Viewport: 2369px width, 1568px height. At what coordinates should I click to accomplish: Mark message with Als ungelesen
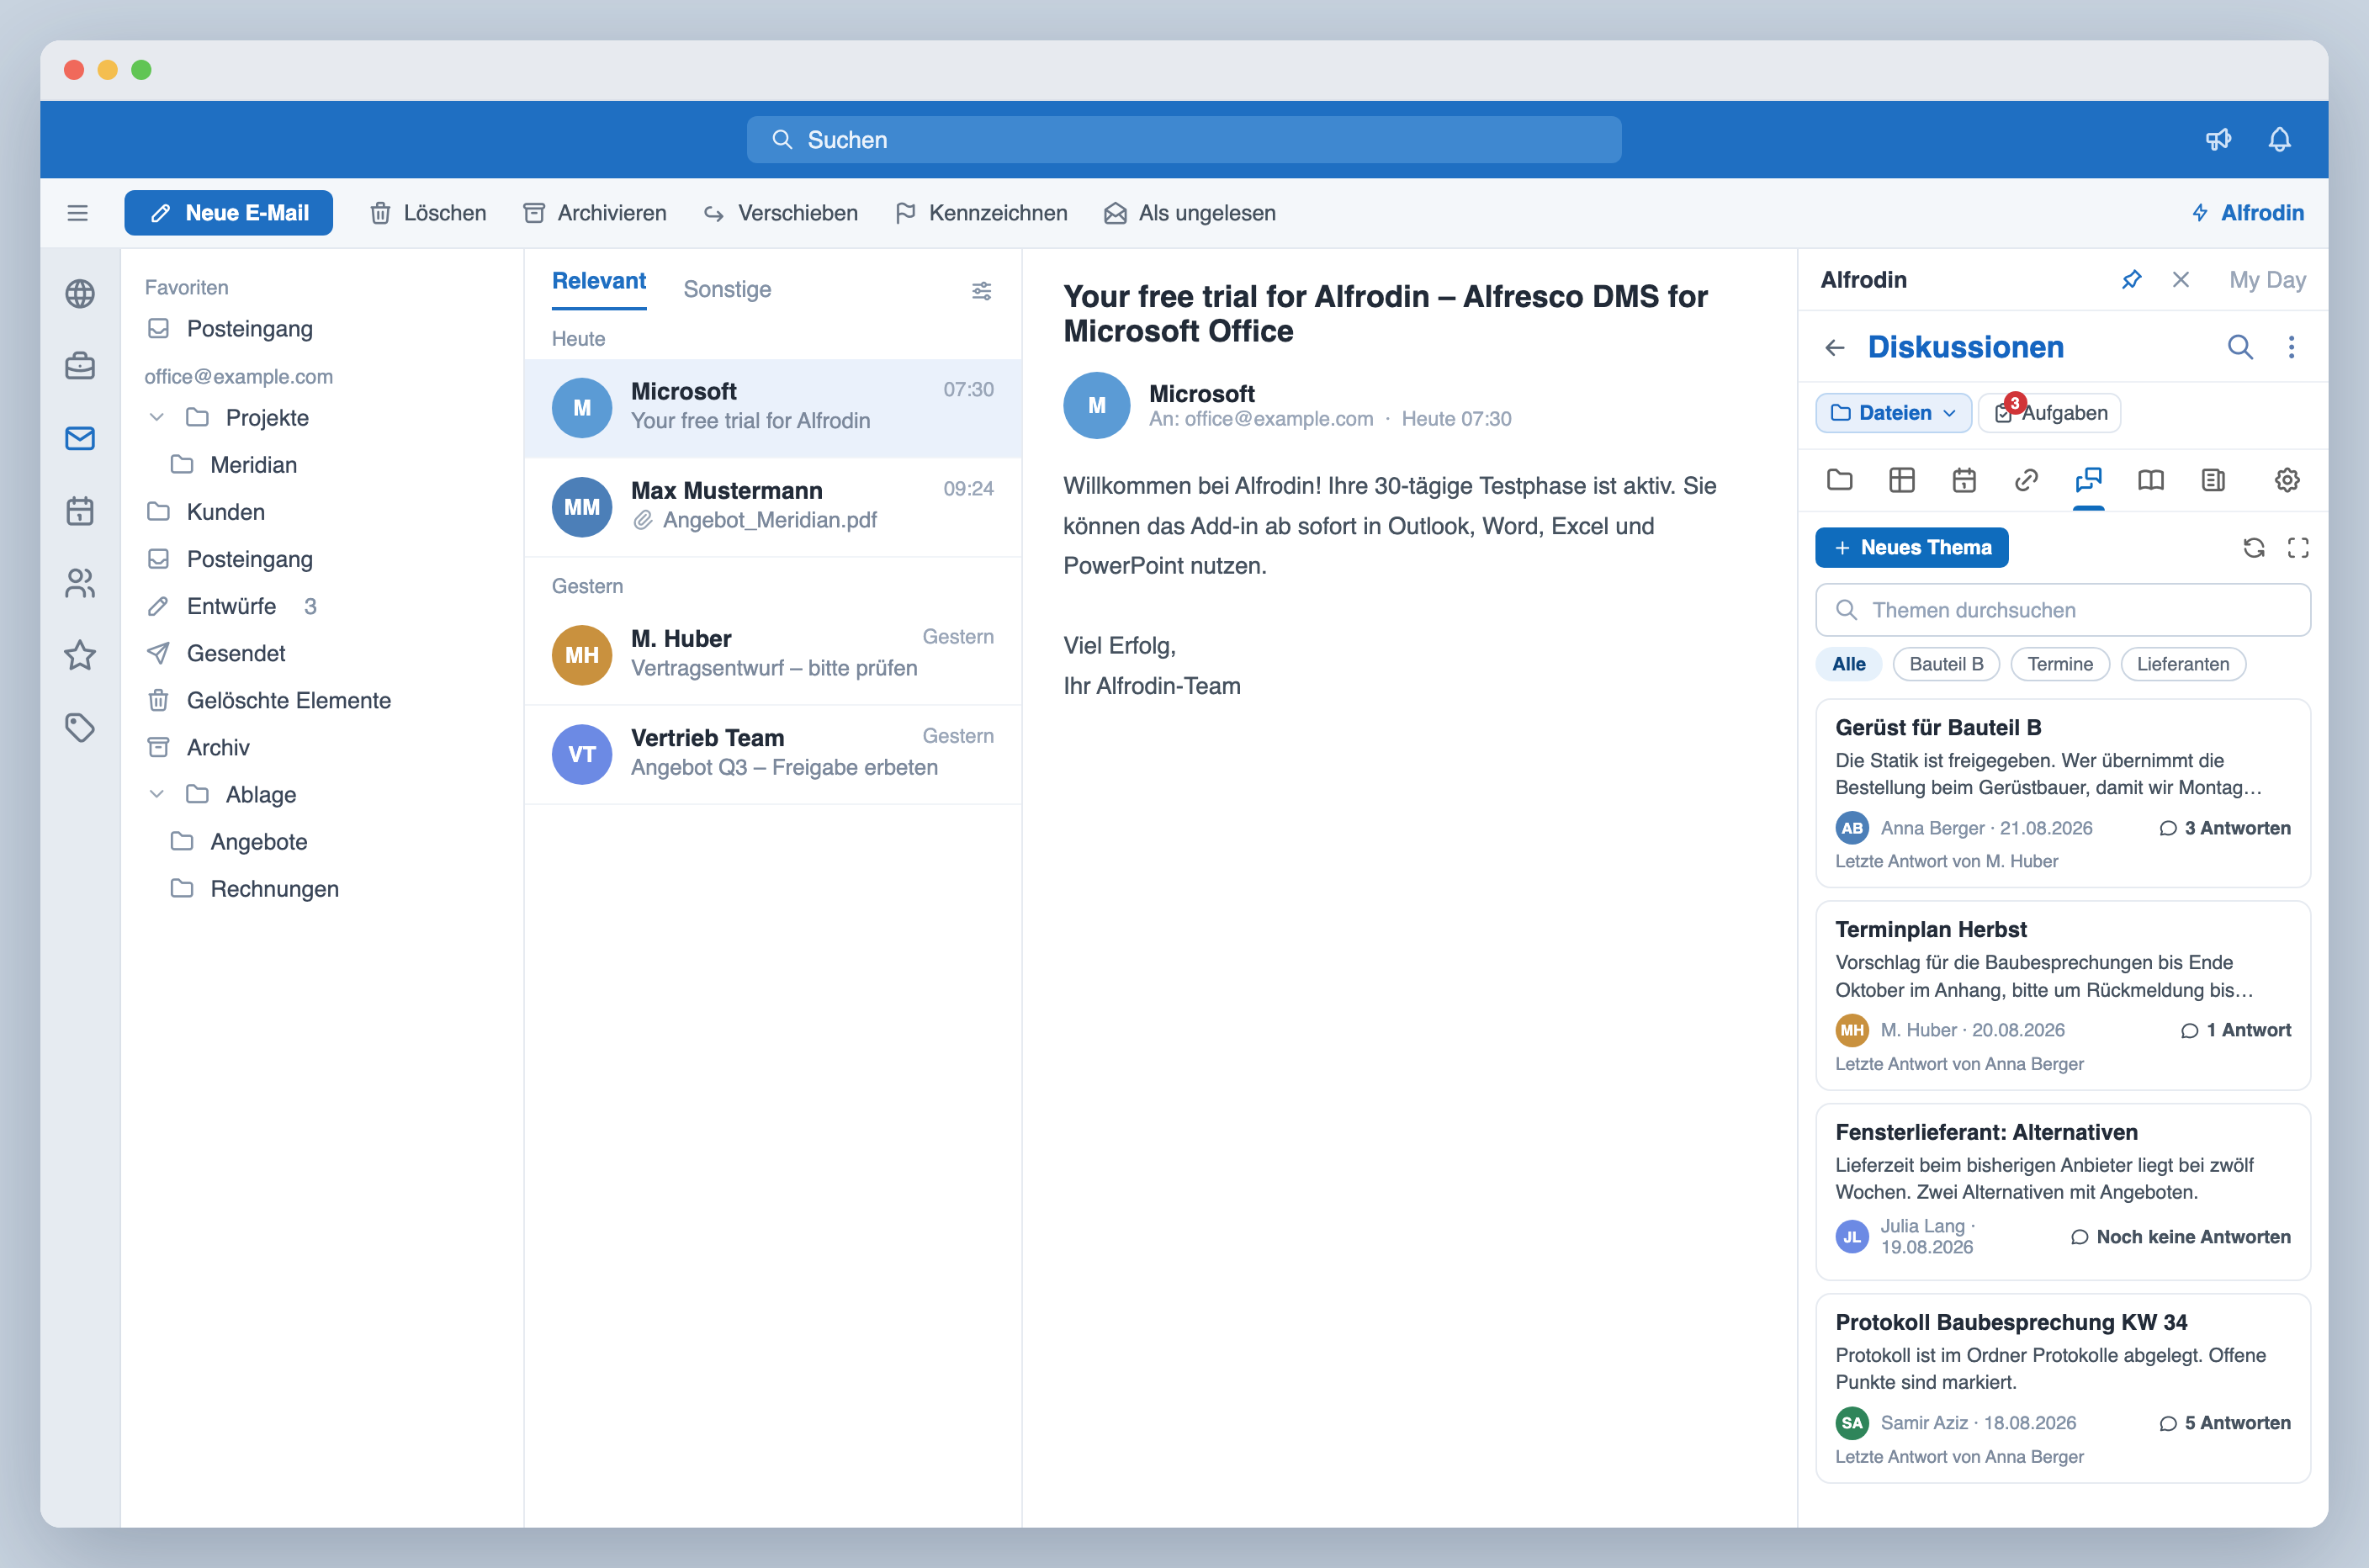[1189, 213]
